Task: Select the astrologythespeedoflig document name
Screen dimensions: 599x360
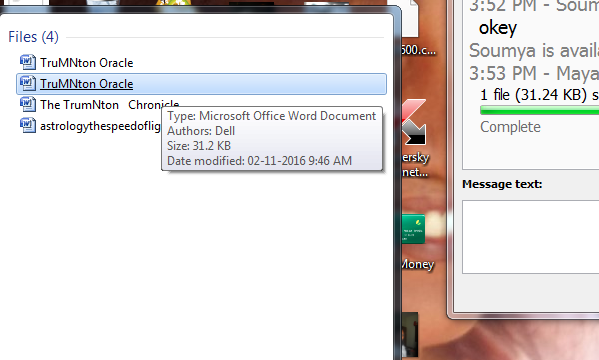Action: click(x=100, y=126)
